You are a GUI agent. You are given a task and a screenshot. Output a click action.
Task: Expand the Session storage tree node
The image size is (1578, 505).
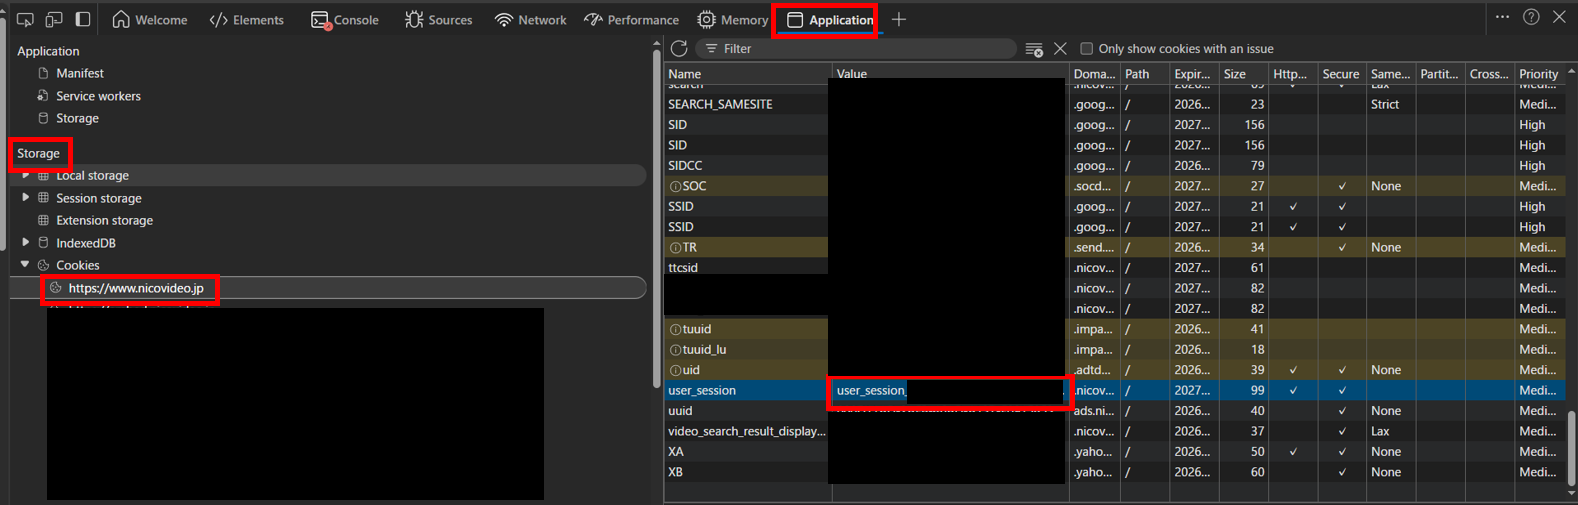pos(26,198)
